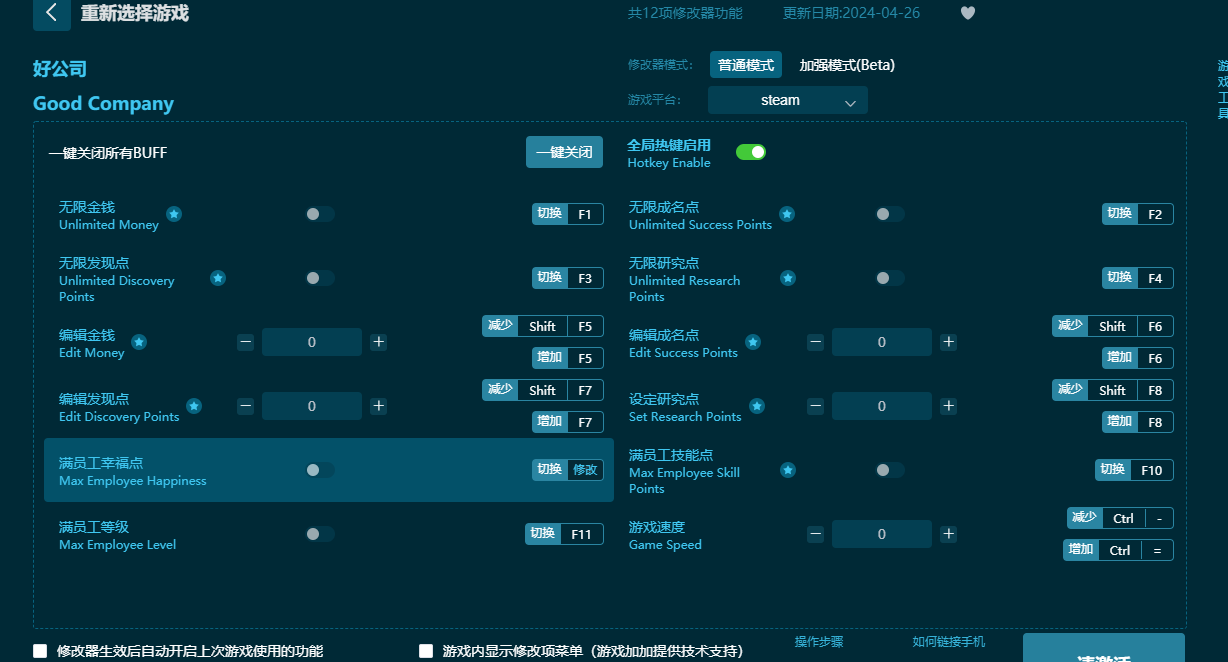Increase Edit Success Points with plus

(948, 342)
